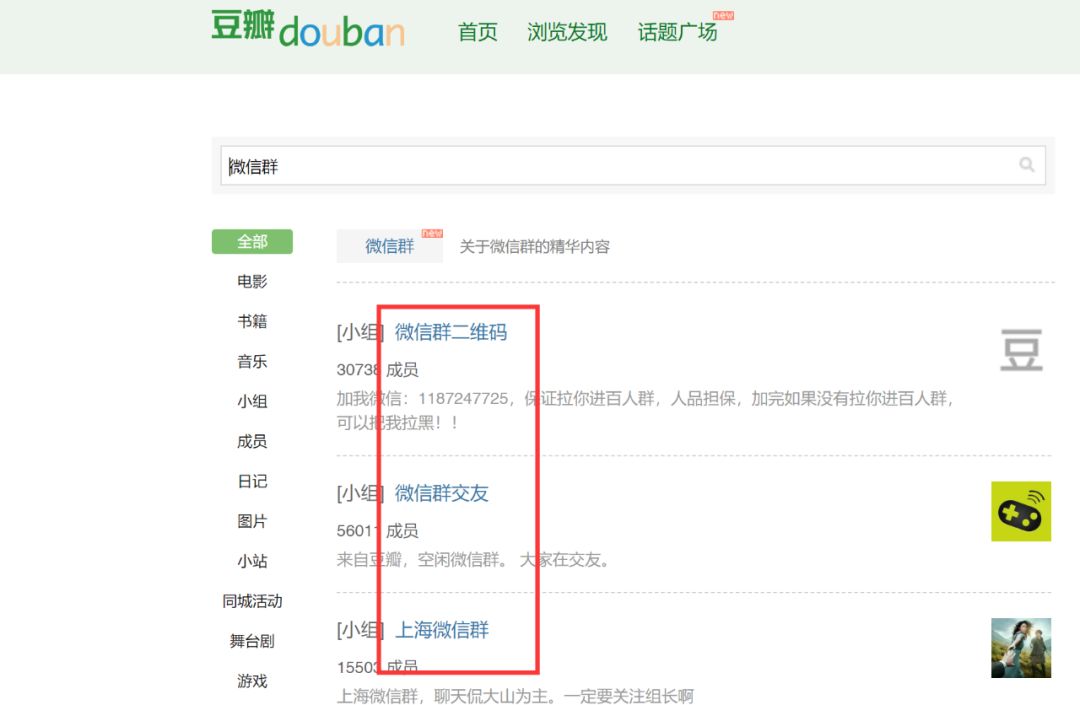Click the 豆 avatar of 微信群二维码
This screenshot has width=1080, height=705.
point(1021,350)
